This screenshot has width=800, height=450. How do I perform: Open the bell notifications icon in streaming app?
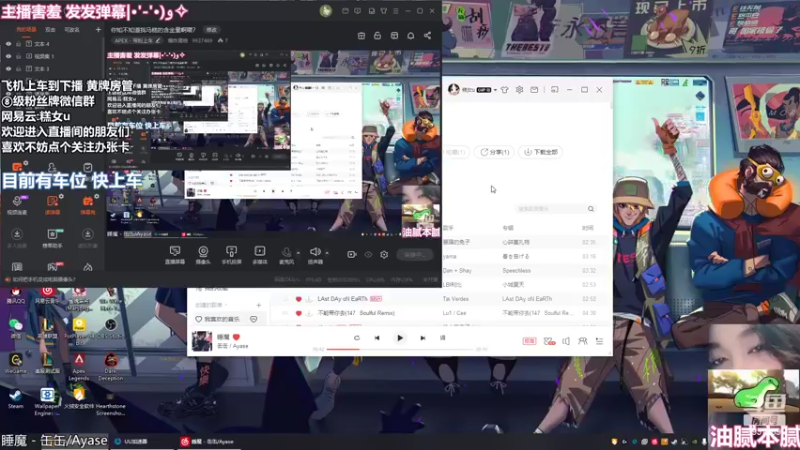411,36
